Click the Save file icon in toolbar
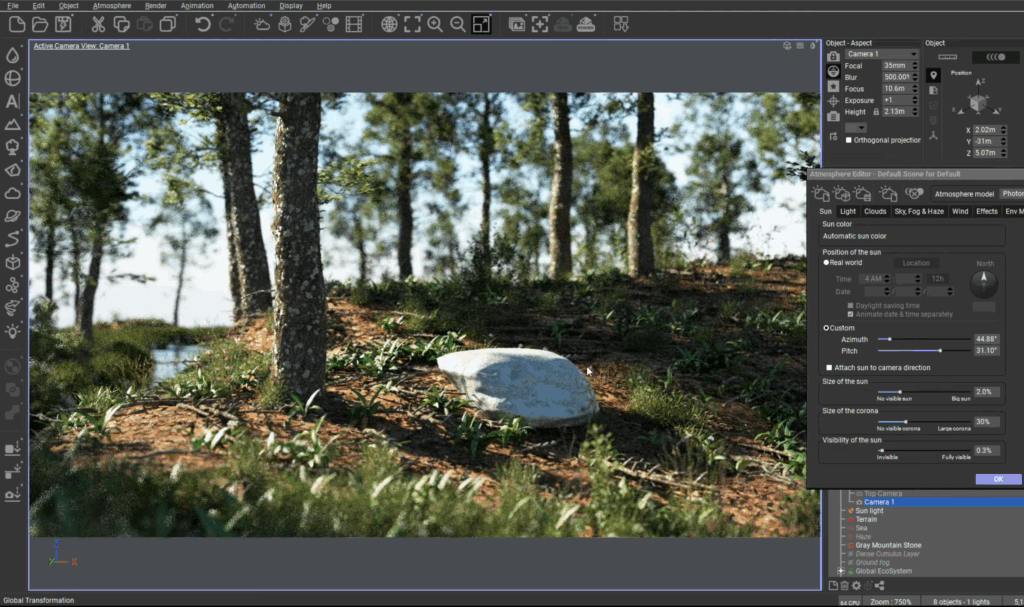The width and height of the screenshot is (1024, 607). tap(65, 24)
